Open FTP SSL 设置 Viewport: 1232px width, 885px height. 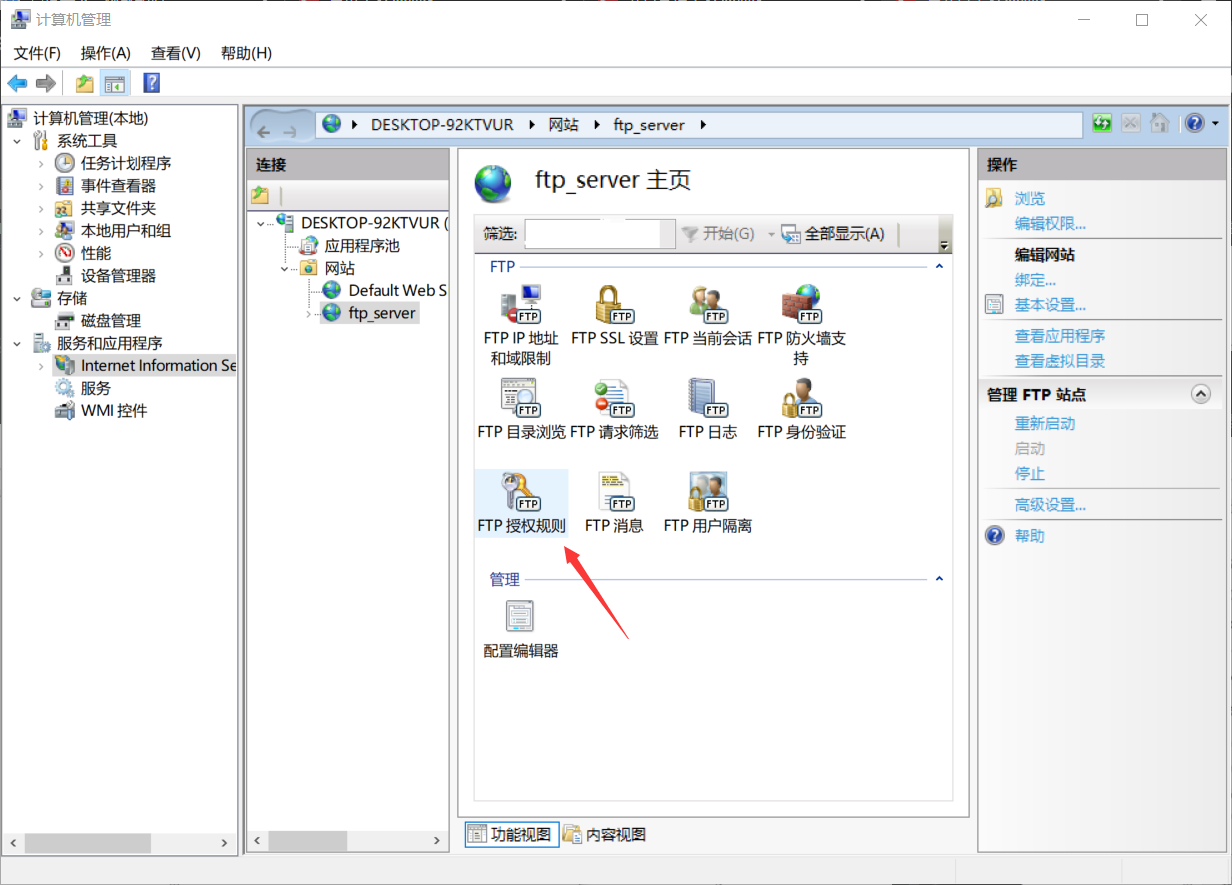point(614,320)
